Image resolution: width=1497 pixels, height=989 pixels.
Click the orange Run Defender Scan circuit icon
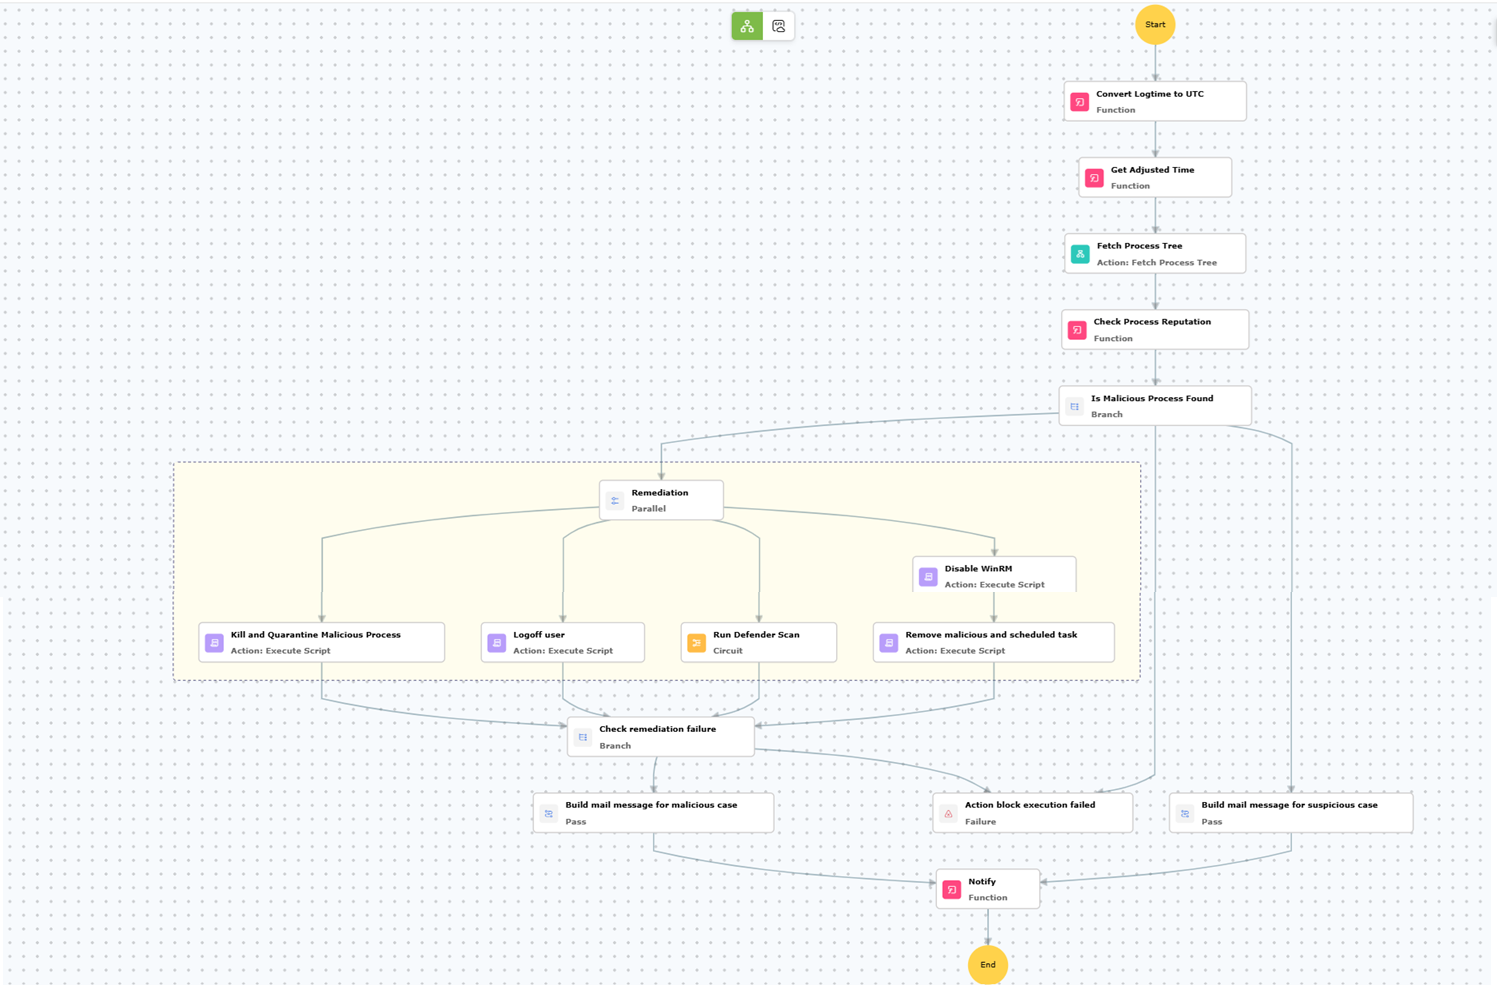(x=696, y=643)
